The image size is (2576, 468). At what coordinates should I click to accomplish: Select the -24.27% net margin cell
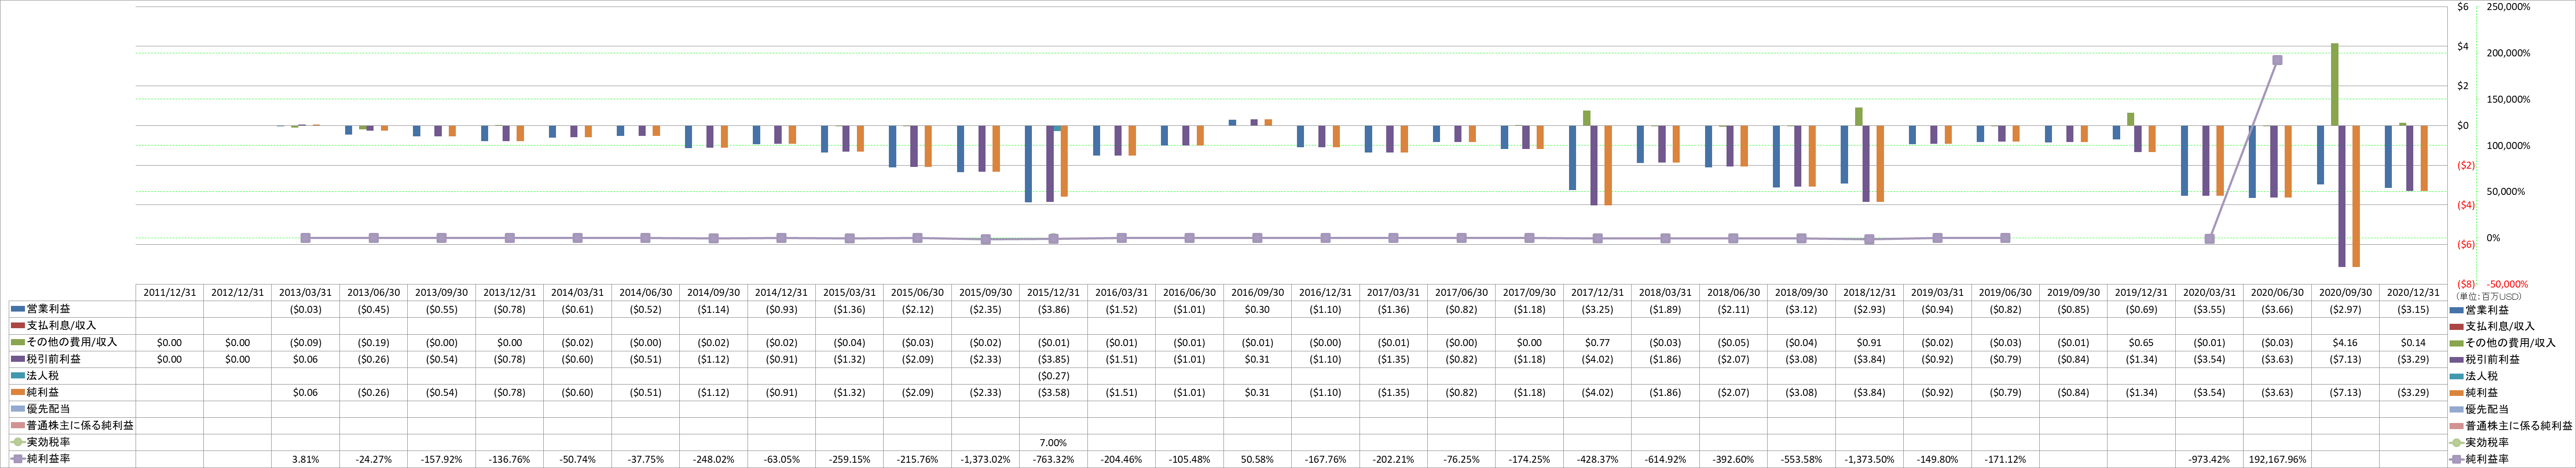click(373, 459)
